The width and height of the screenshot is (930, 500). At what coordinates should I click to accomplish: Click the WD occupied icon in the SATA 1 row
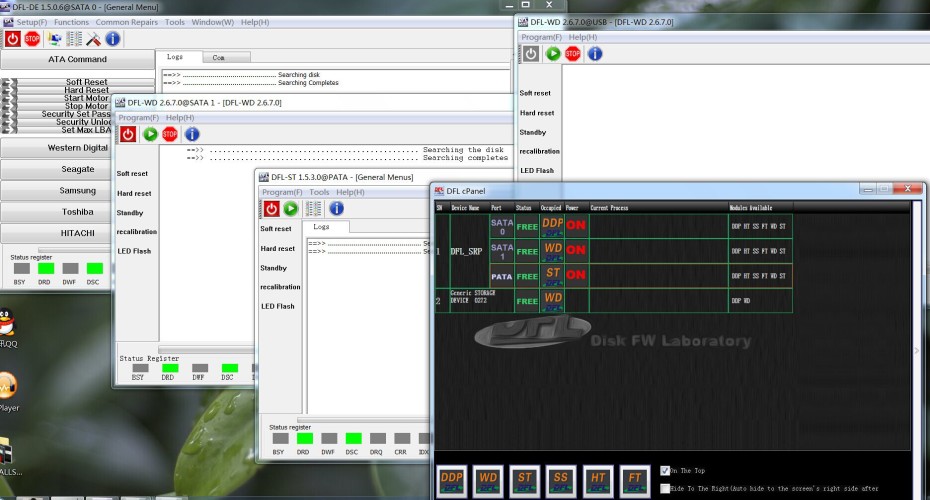(553, 251)
